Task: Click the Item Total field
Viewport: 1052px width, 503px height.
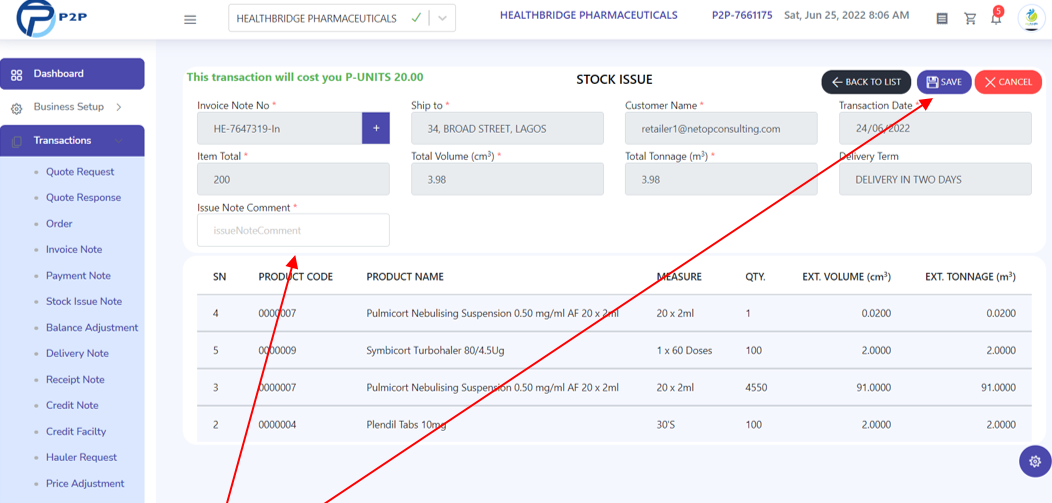Action: point(293,179)
